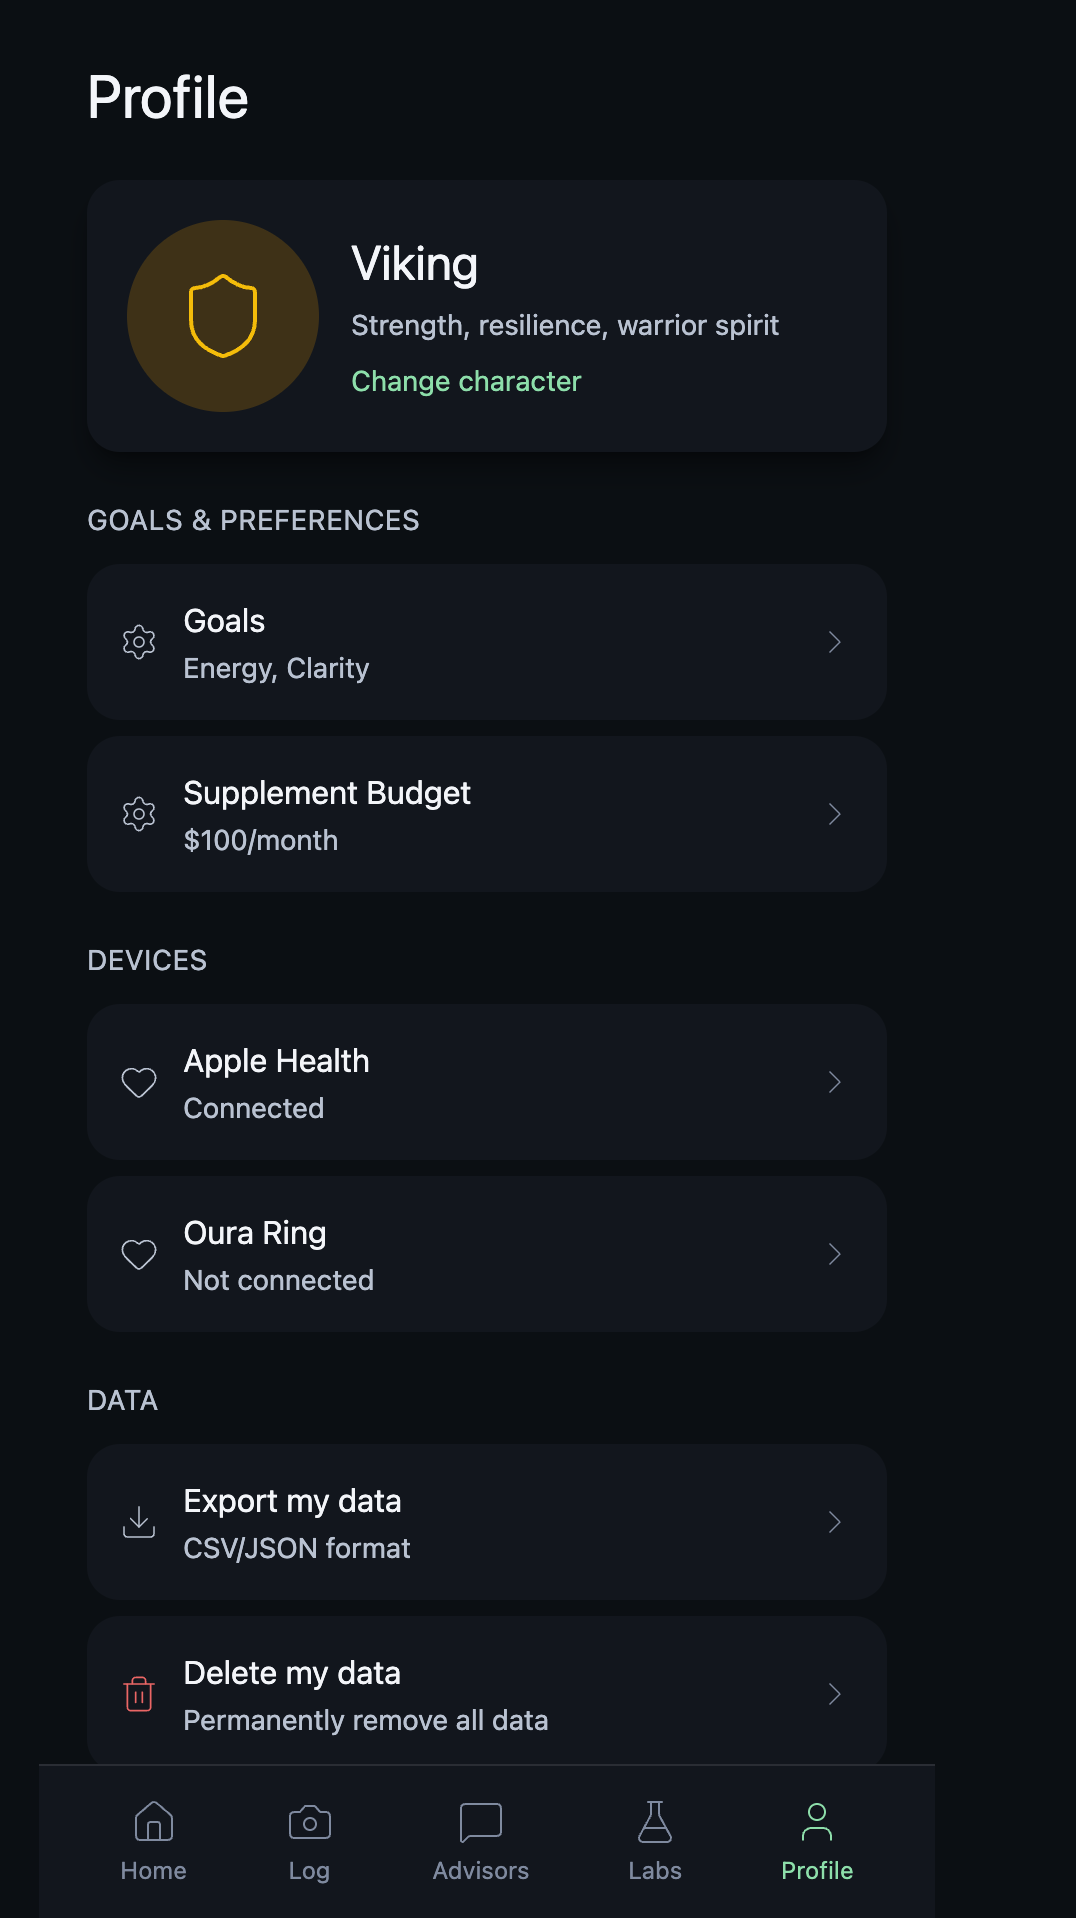Open the Advisors tab
This screenshot has height=1918, width=1076.
tap(481, 1842)
